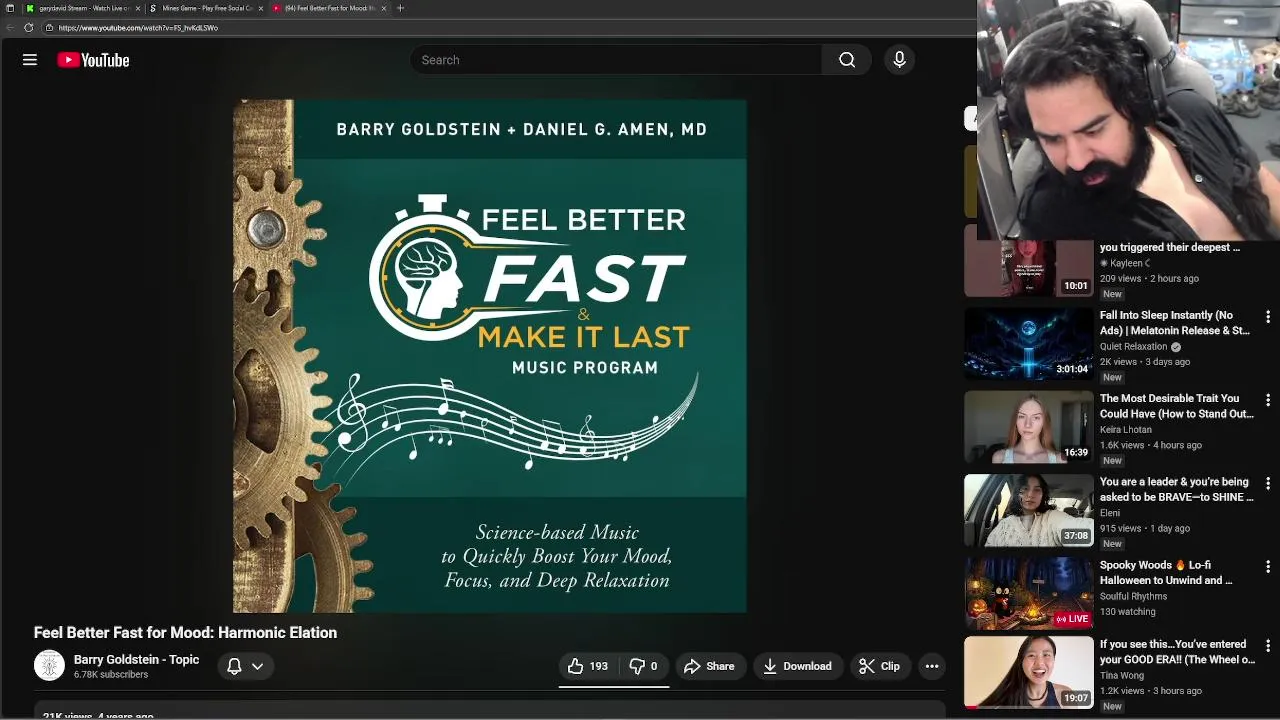Image resolution: width=1280 pixels, height=720 pixels.
Task: Open options menu for You are a leader video
Action: coord(1268,483)
